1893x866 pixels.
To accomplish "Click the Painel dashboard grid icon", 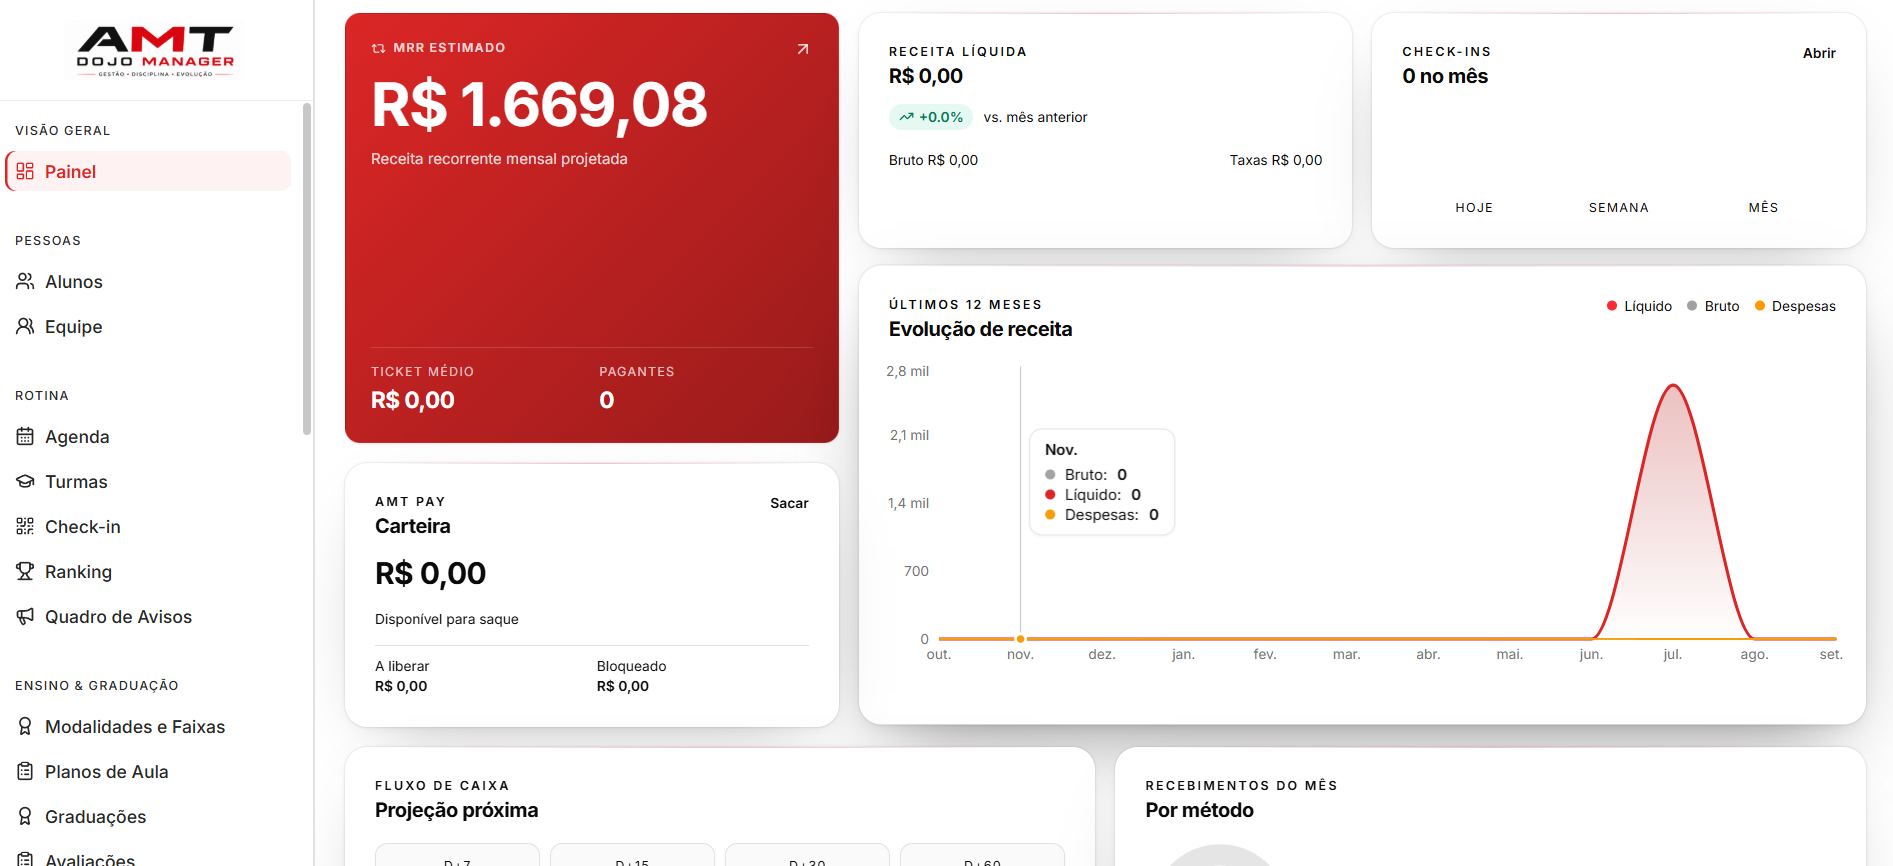I will coord(25,171).
